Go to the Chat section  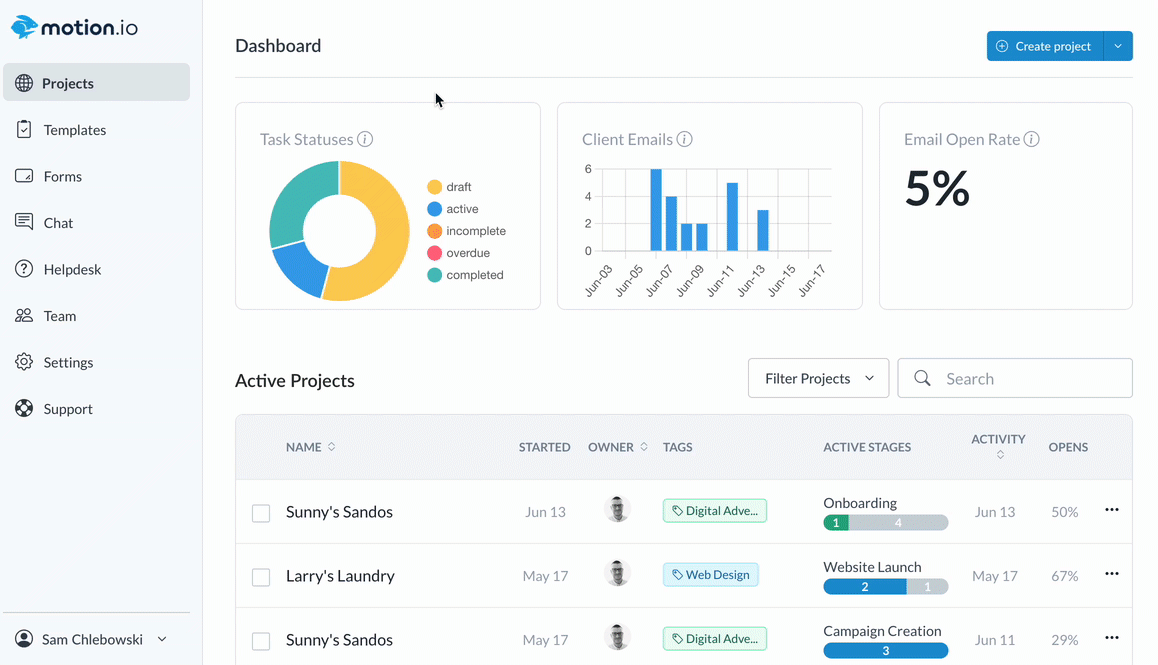tap(58, 223)
